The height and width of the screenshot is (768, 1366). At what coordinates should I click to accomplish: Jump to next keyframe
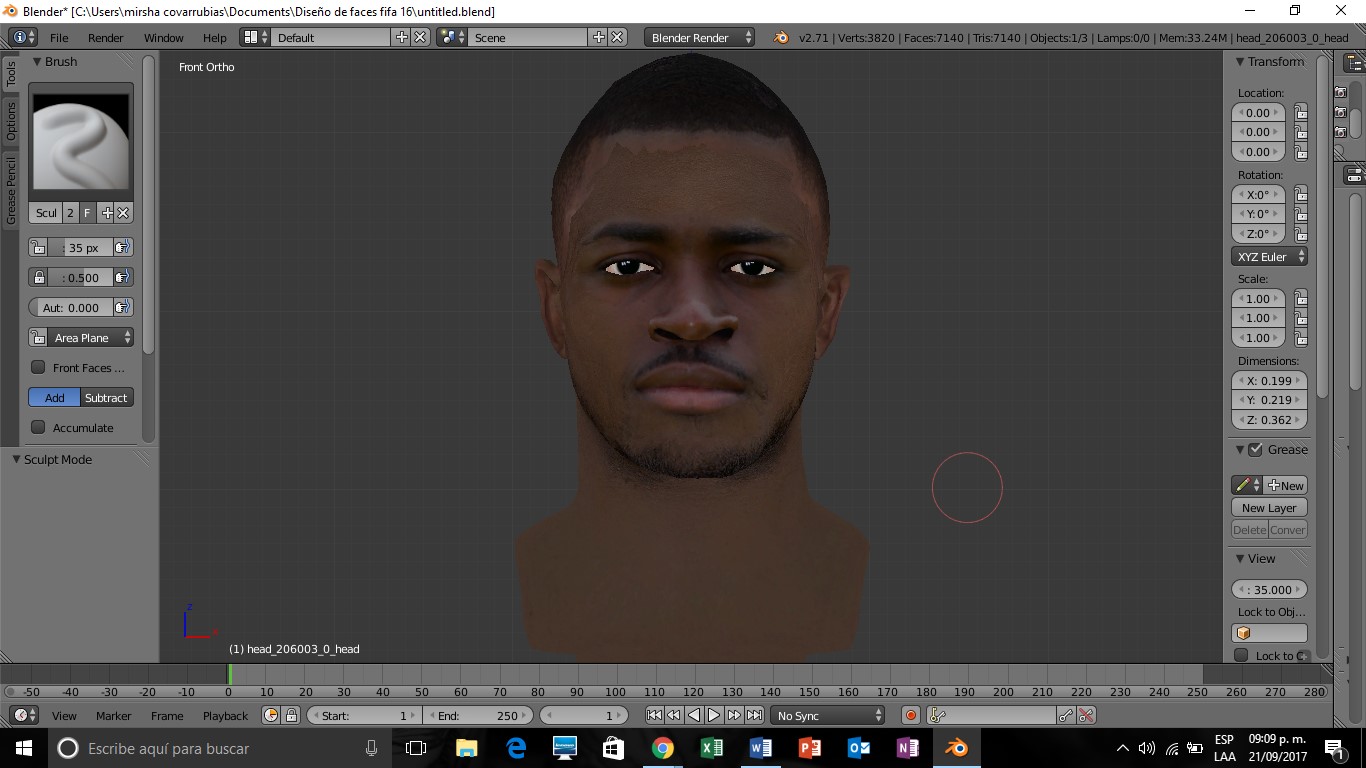734,715
